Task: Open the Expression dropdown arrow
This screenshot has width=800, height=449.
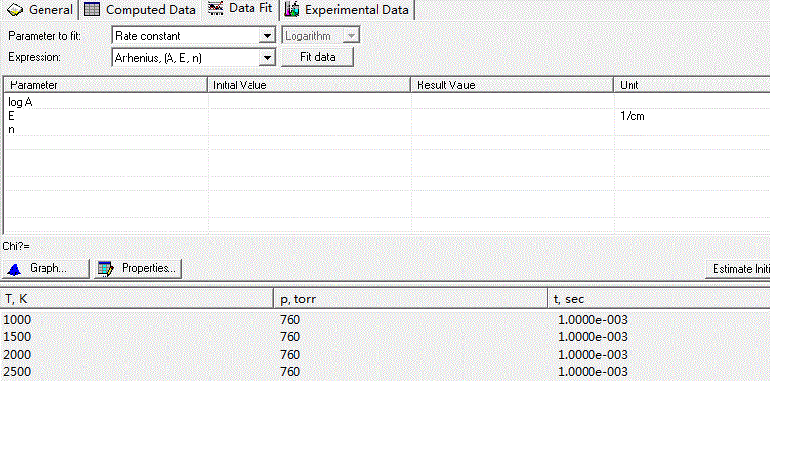Action: point(267,58)
